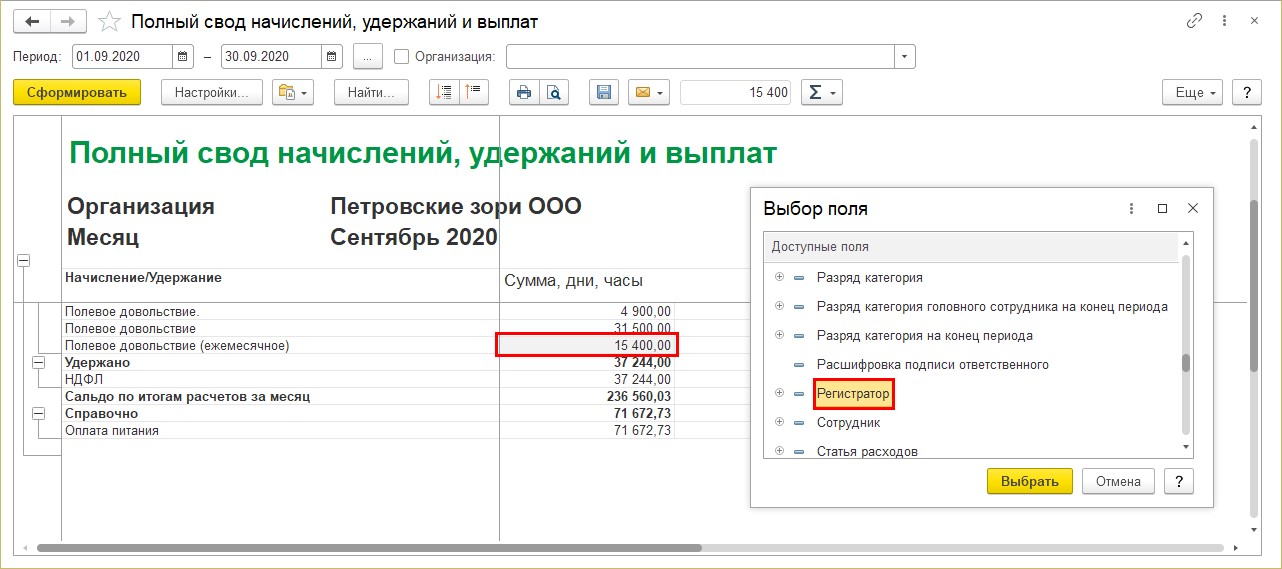Select the 4 900,00 amount cell
Image resolution: width=1282 pixels, height=569 pixels.
587,311
